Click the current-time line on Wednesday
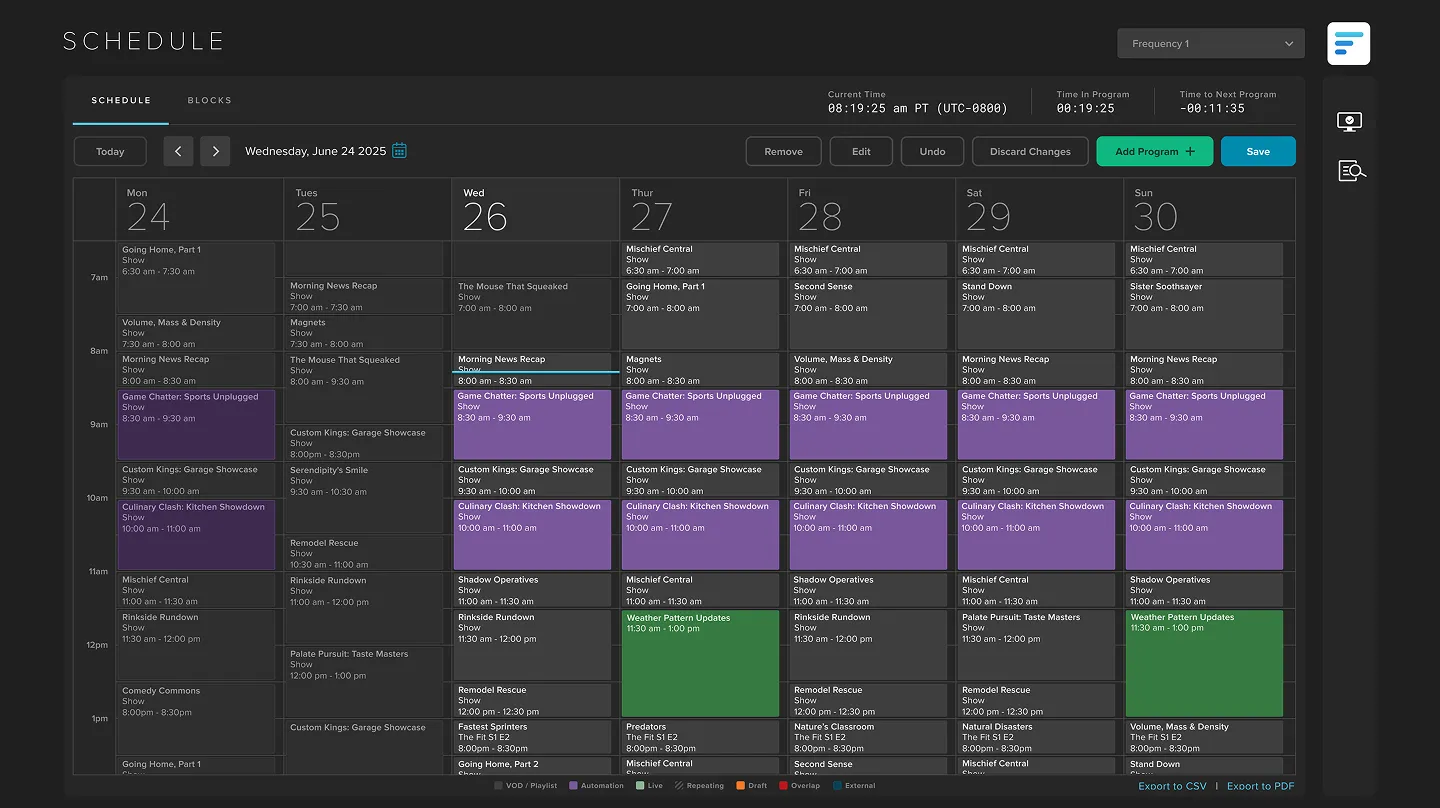Image resolution: width=1440 pixels, height=808 pixels. 535,372
